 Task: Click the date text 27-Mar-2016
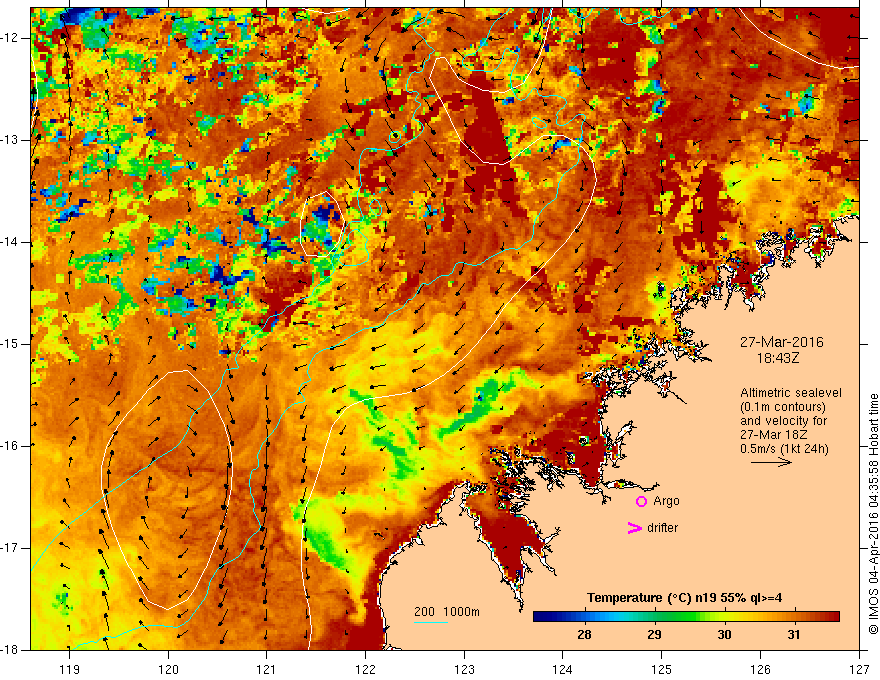coord(781,342)
